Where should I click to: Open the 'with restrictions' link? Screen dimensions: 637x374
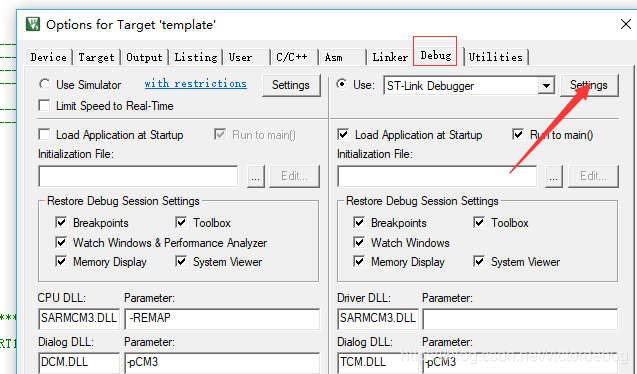coord(195,84)
